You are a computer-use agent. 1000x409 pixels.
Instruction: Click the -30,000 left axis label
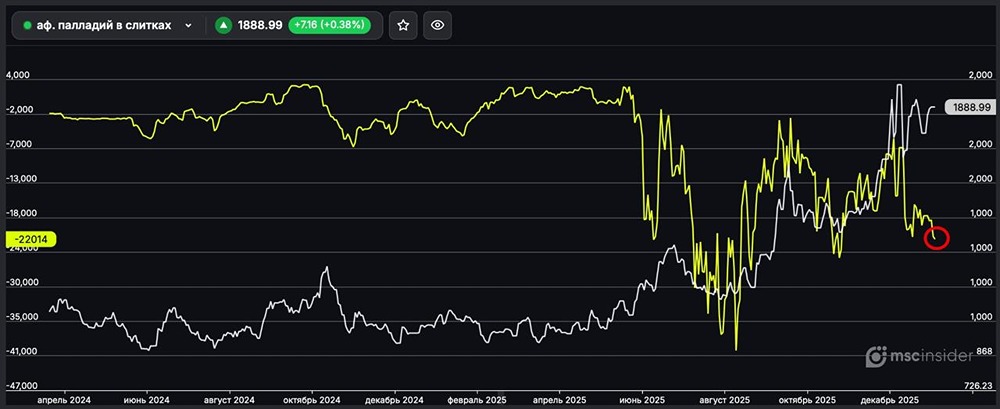pyautogui.click(x=20, y=282)
